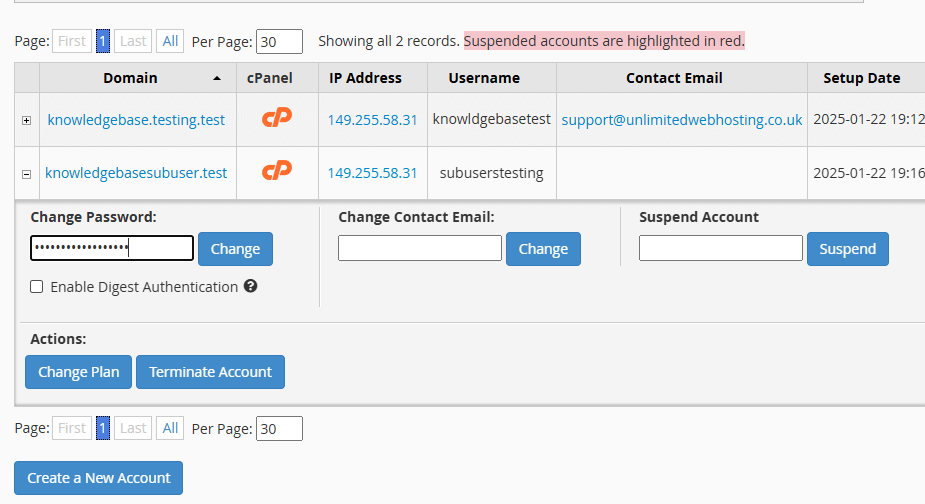Click the suspended accounts red notice
925x504 pixels.
(x=604, y=41)
